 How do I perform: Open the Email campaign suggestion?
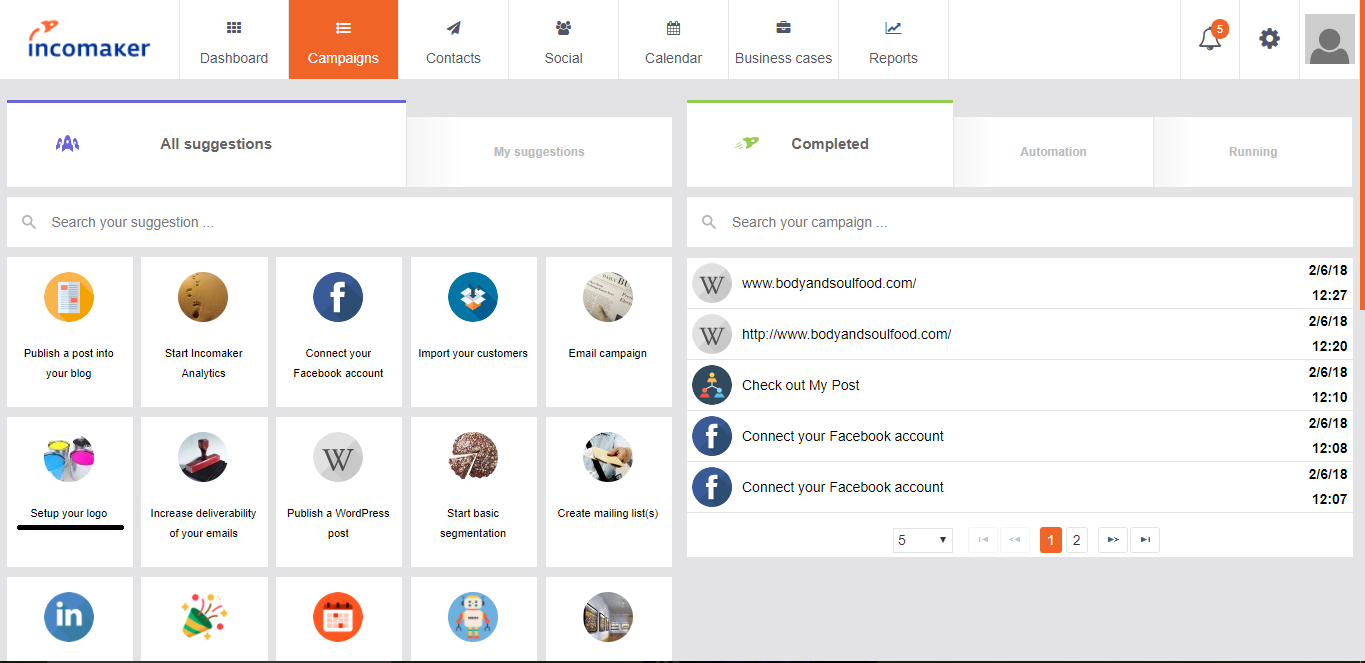607,331
